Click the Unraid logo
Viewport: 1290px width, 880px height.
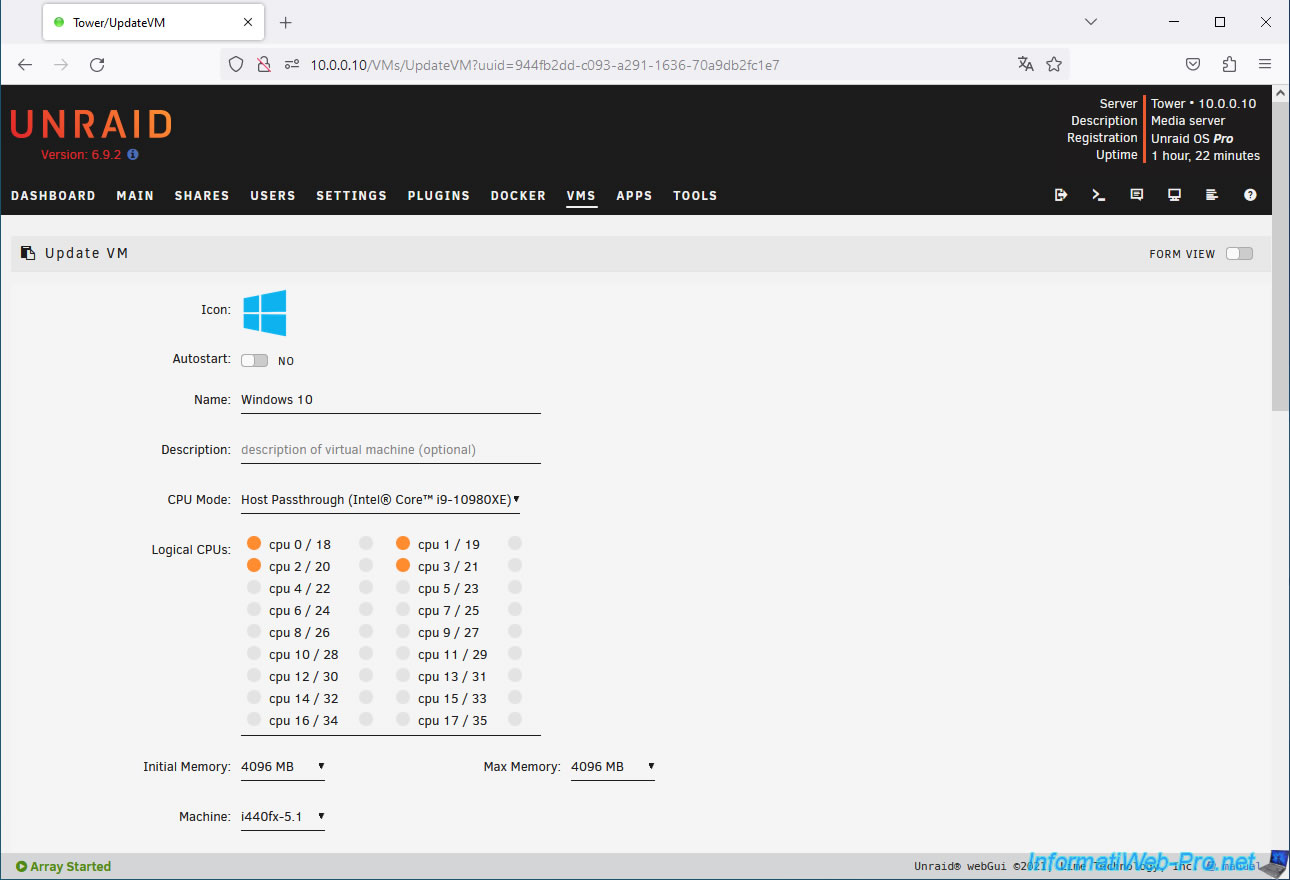click(x=91, y=124)
